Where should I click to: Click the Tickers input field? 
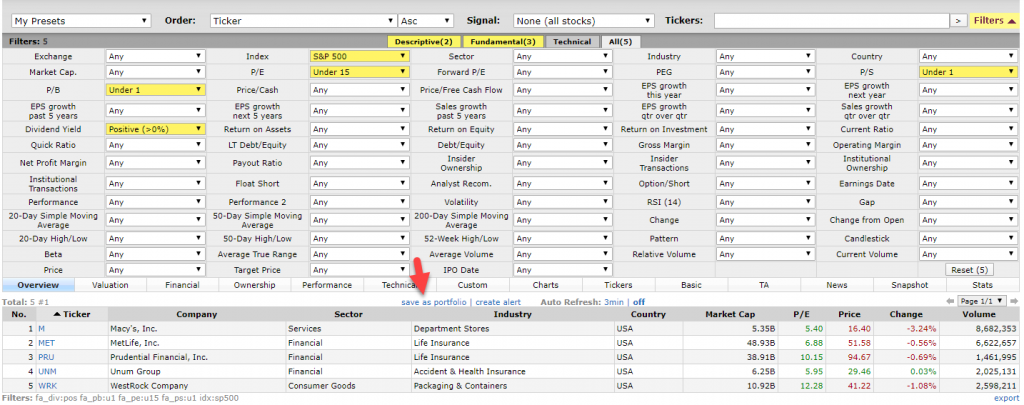pos(831,21)
